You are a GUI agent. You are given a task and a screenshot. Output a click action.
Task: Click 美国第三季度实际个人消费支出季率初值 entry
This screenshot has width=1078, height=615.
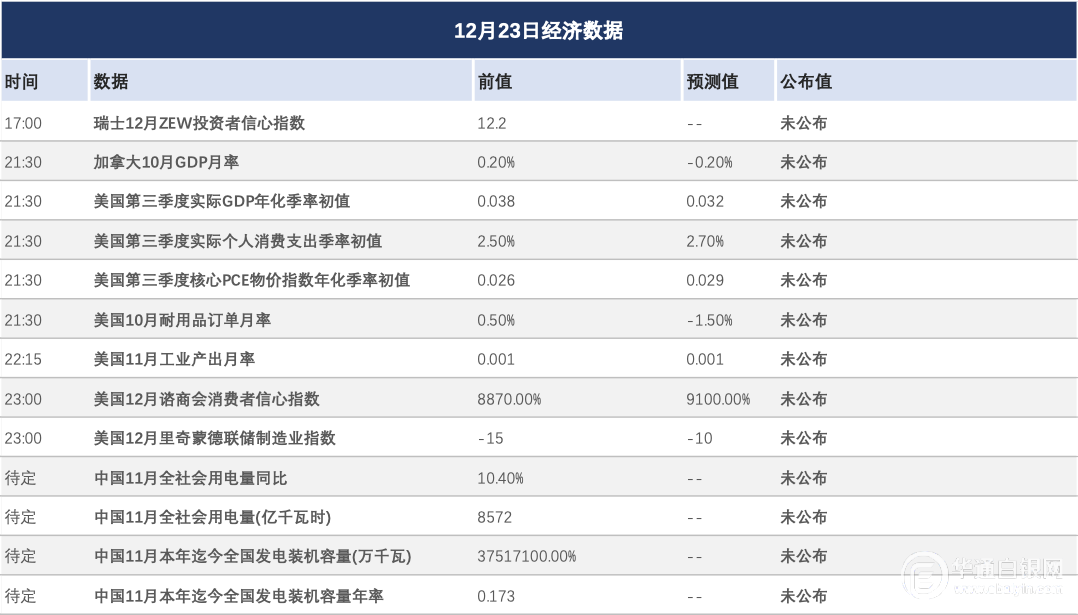(x=238, y=241)
